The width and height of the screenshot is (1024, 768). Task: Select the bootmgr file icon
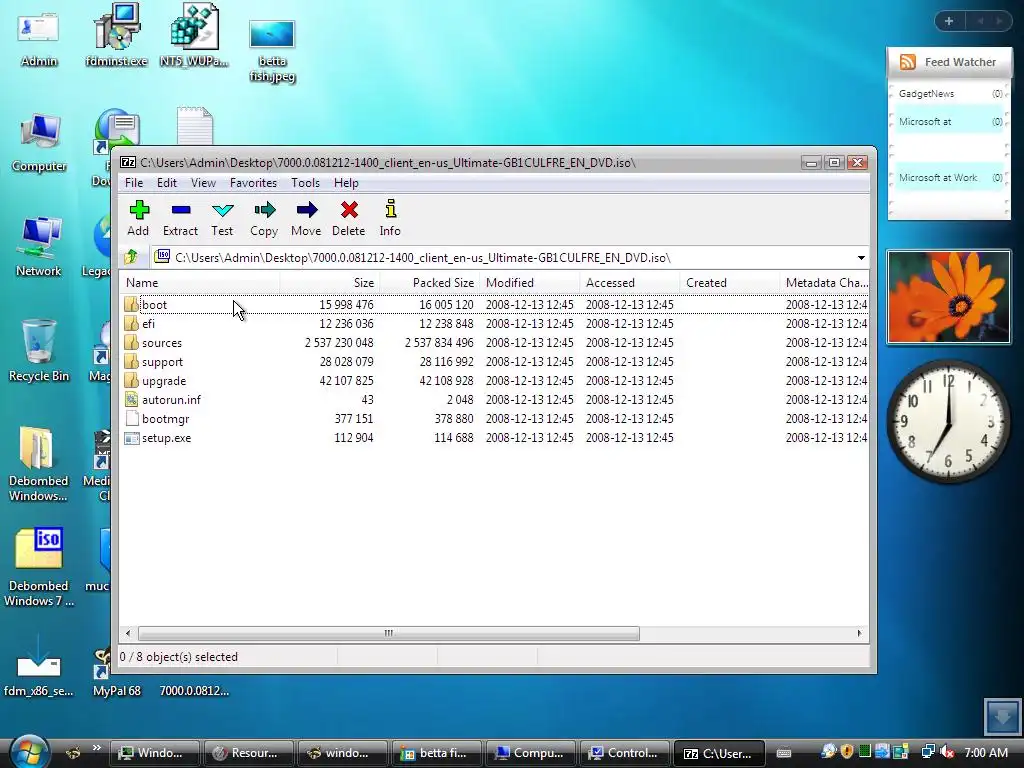(x=131, y=418)
